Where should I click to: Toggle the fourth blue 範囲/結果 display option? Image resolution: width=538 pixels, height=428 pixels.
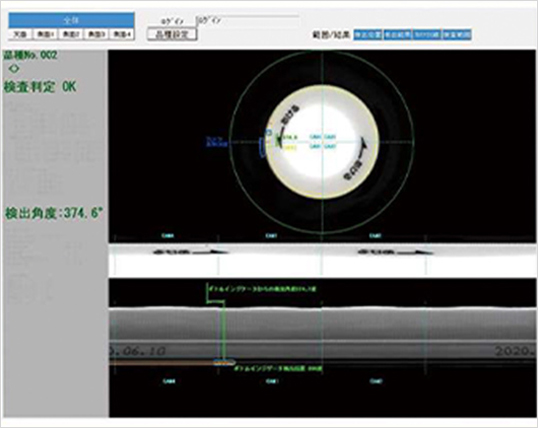coord(457,35)
